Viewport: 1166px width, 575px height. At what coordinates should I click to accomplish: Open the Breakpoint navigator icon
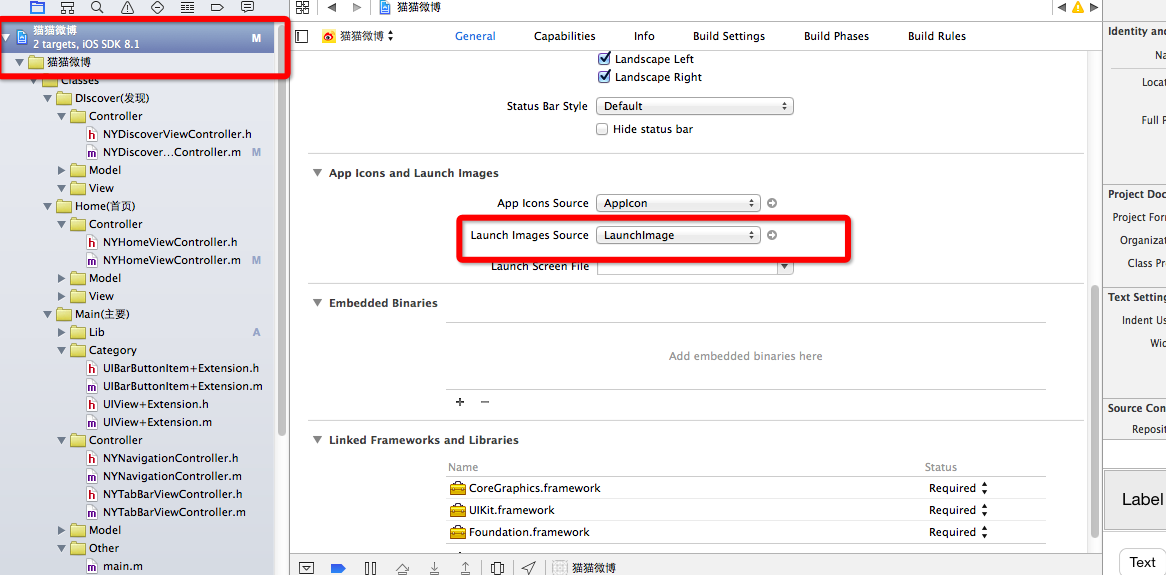[217, 7]
